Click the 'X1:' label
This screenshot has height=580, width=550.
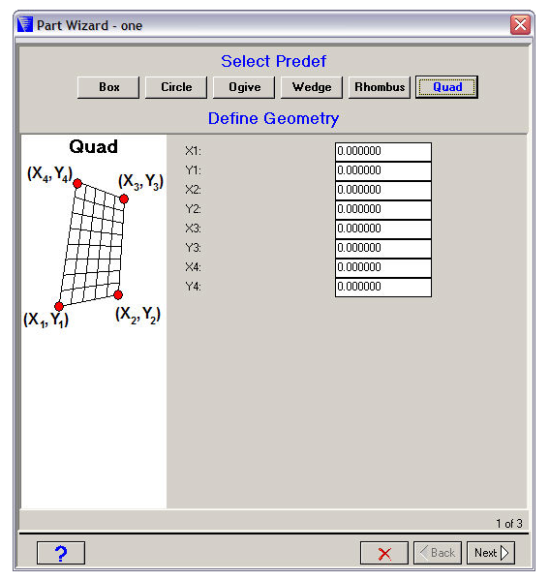193,151
